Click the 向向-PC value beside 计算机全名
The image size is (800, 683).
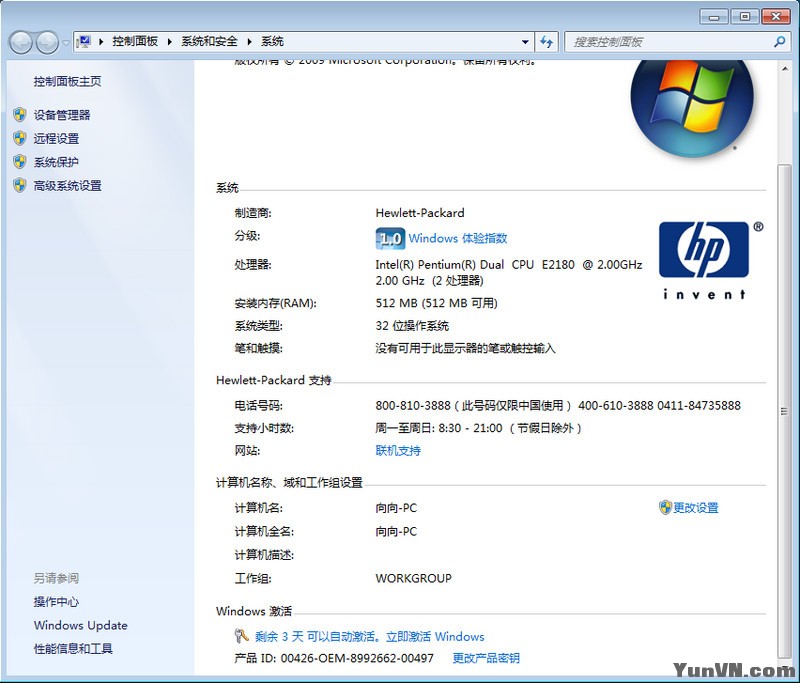point(396,532)
